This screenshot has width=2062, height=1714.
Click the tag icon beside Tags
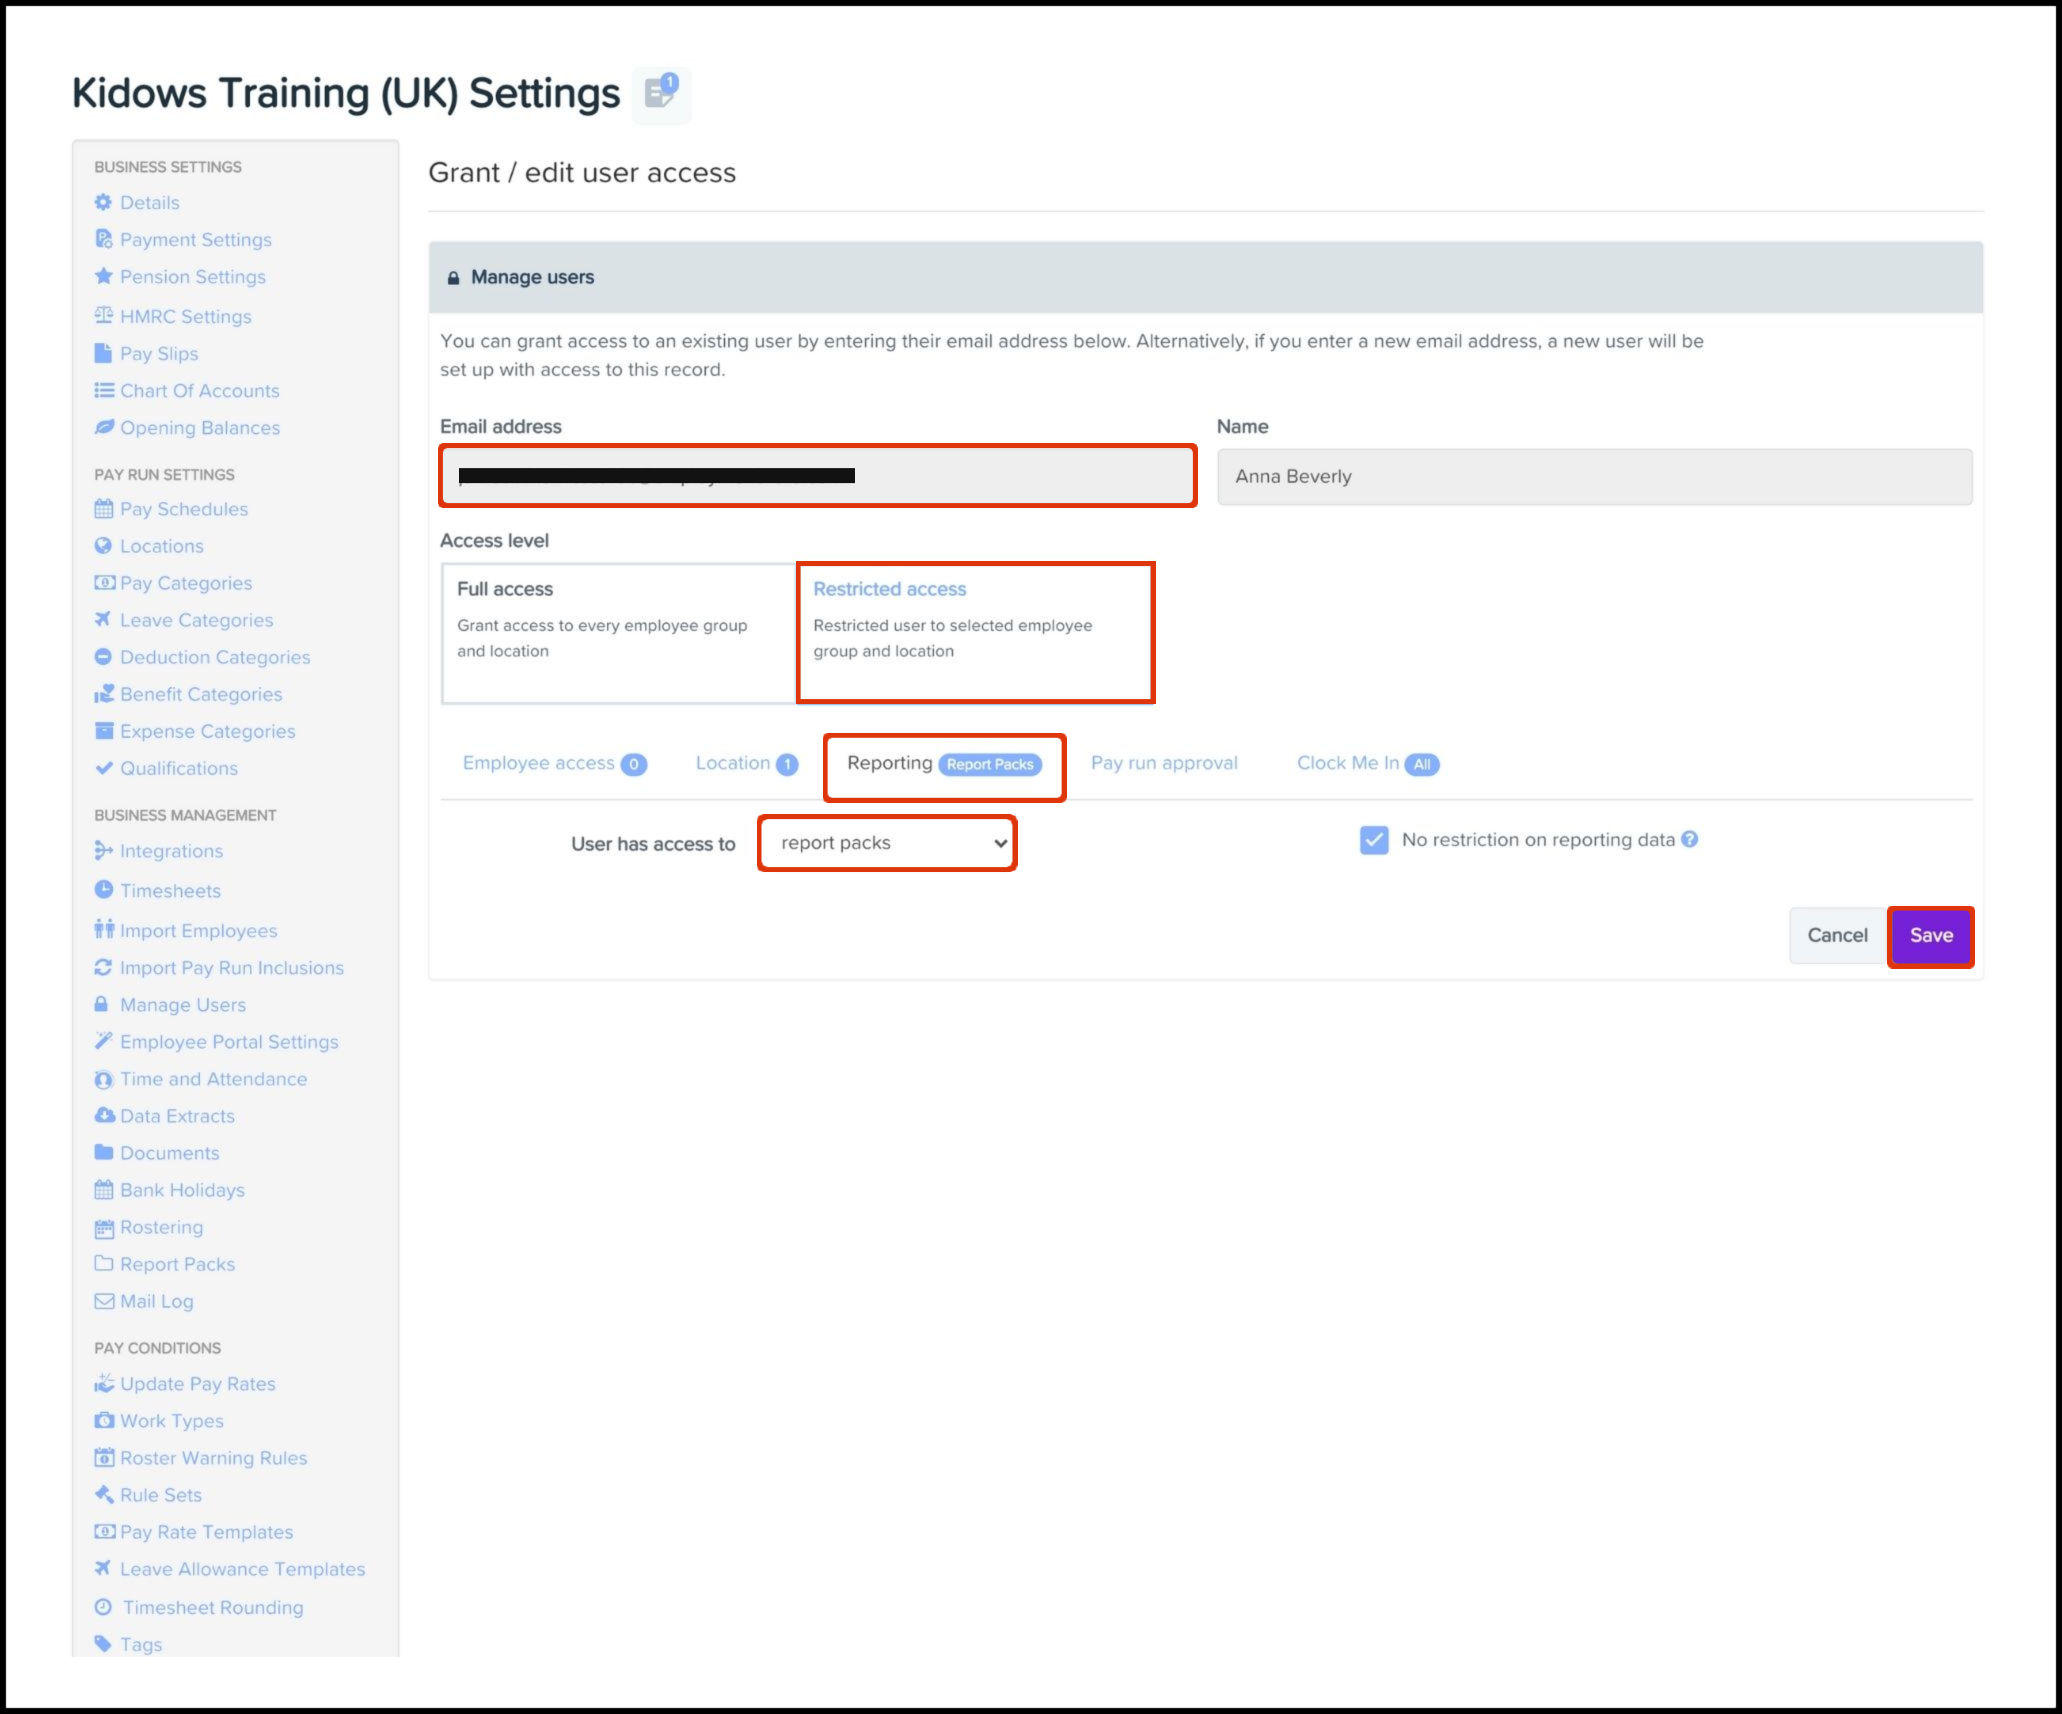(103, 1643)
